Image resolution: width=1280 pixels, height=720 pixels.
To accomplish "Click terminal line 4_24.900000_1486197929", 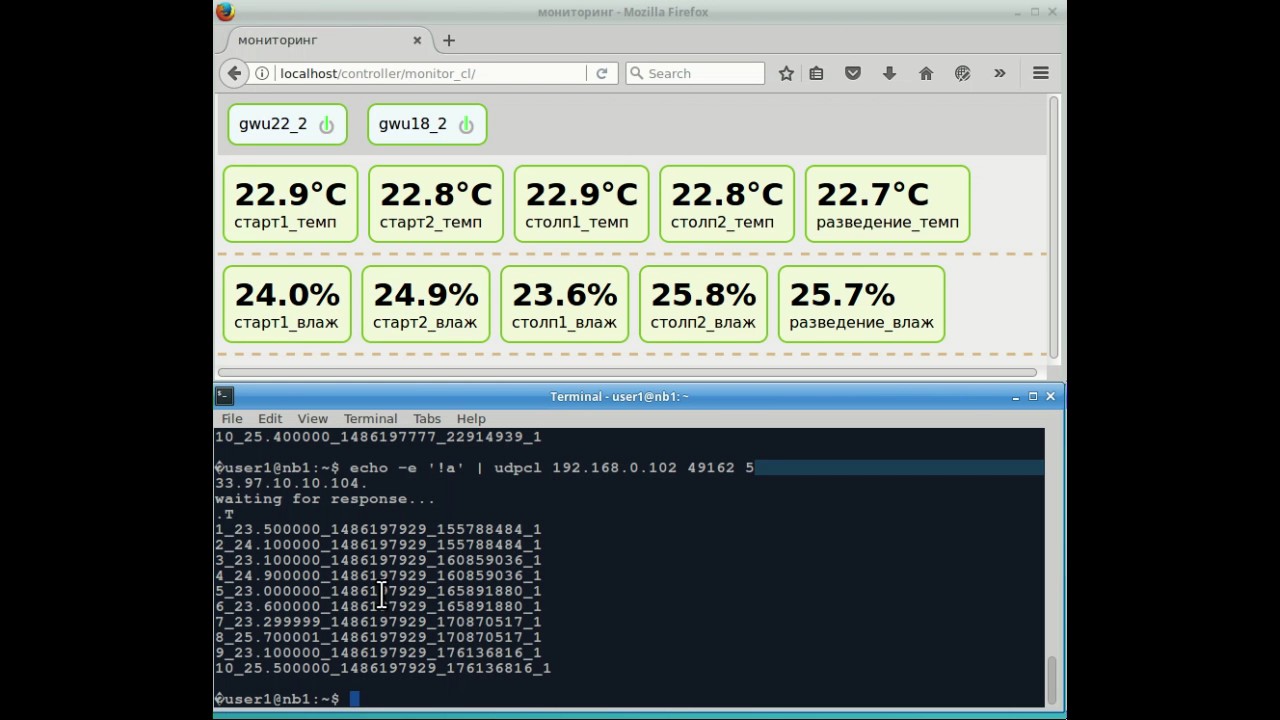I will (378, 575).
